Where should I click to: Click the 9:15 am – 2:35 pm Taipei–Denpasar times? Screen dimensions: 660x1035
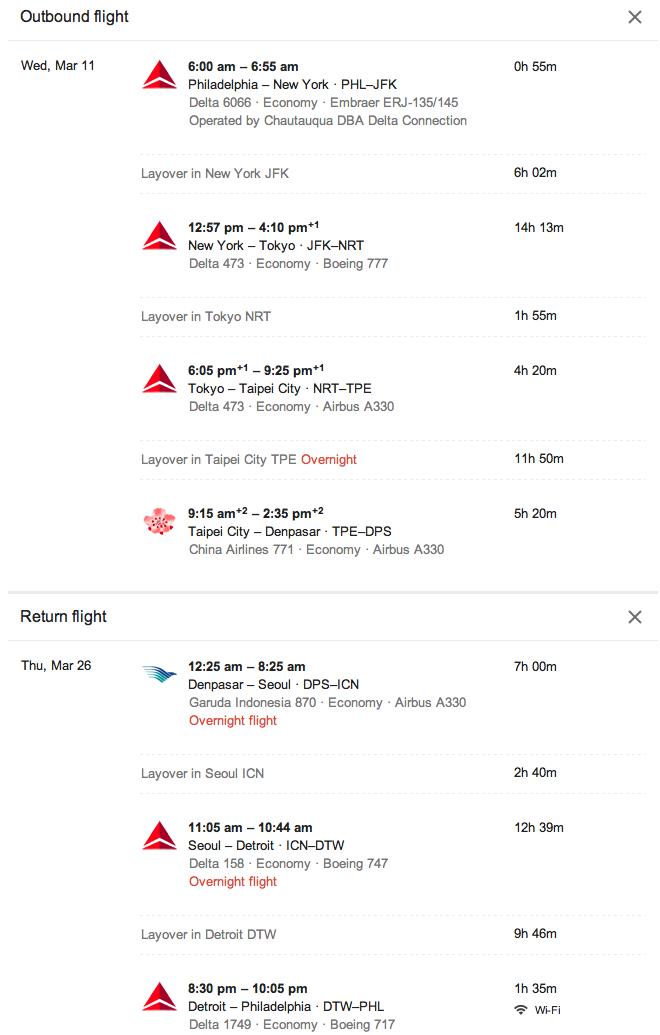point(255,513)
